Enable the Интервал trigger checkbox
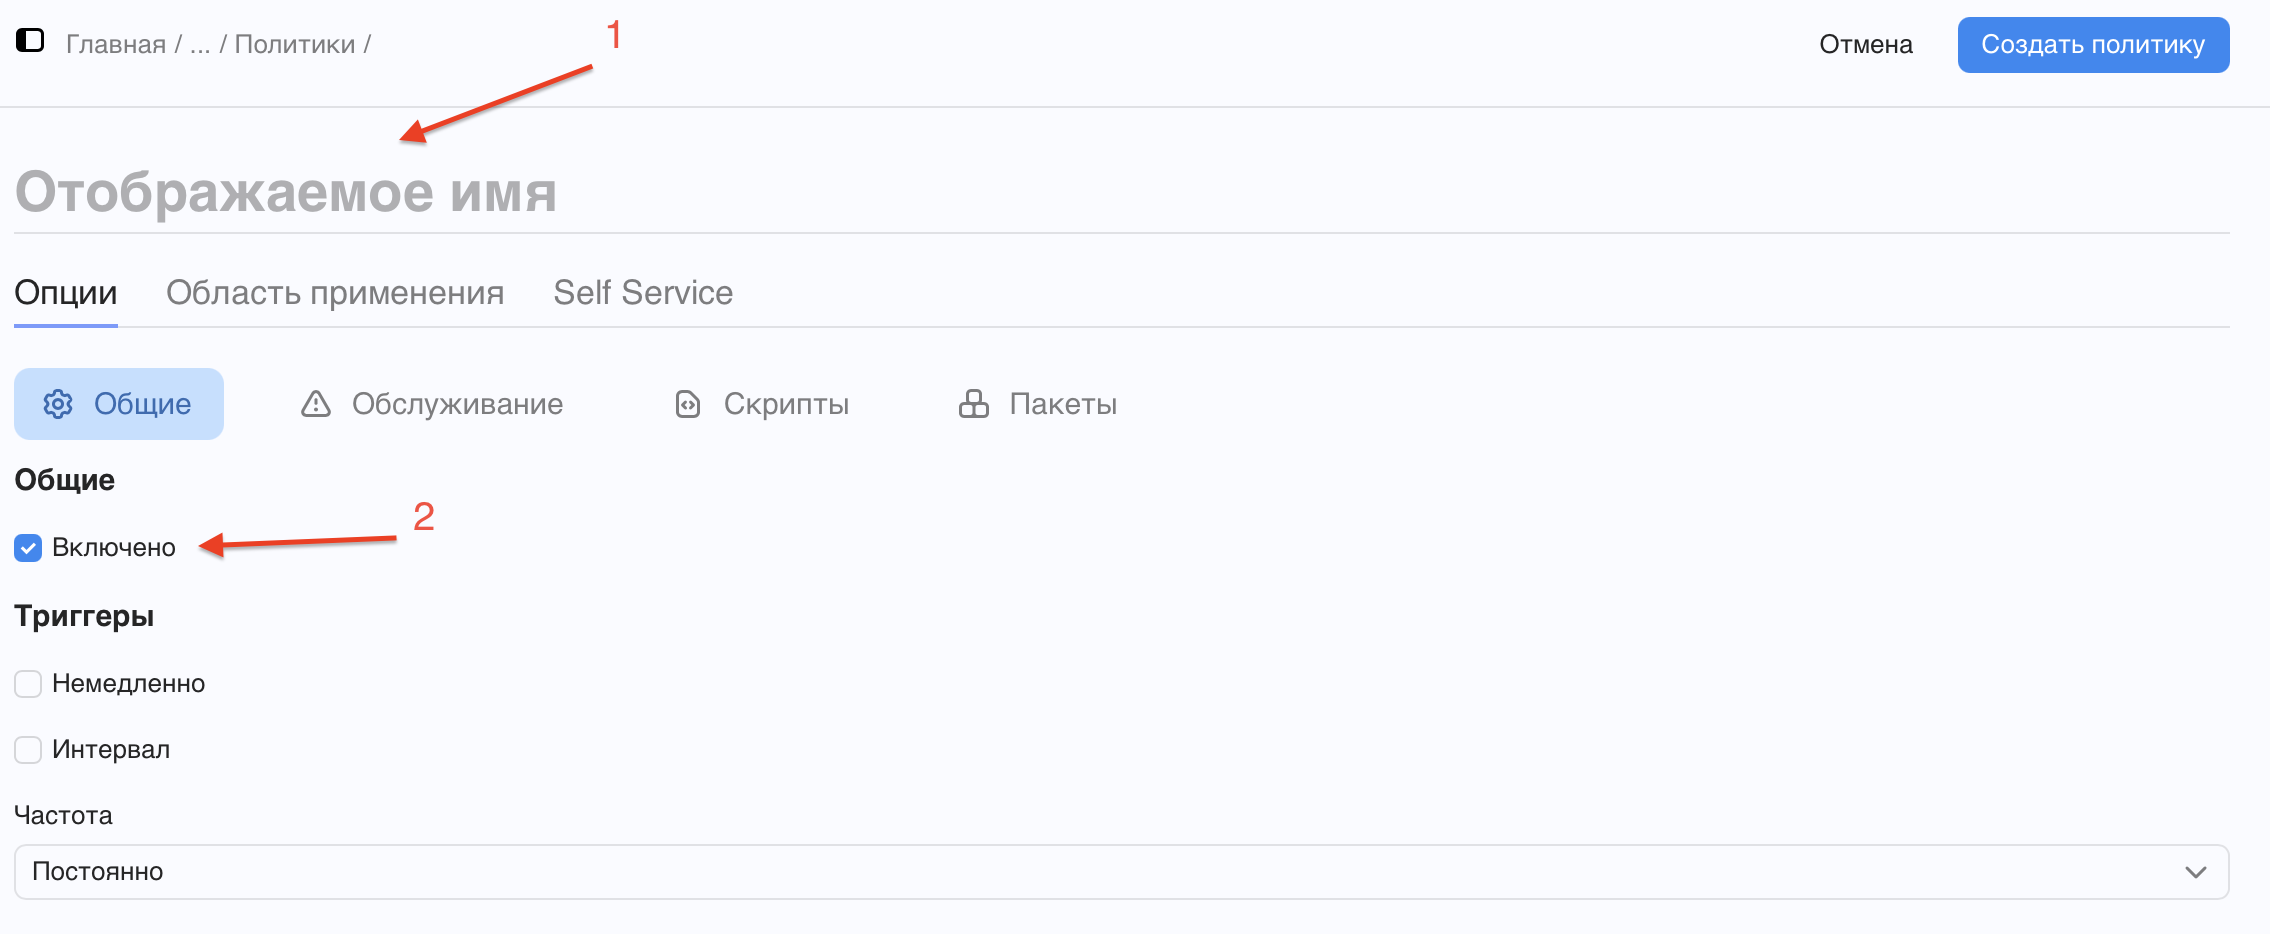The width and height of the screenshot is (2270, 934). click(x=28, y=750)
